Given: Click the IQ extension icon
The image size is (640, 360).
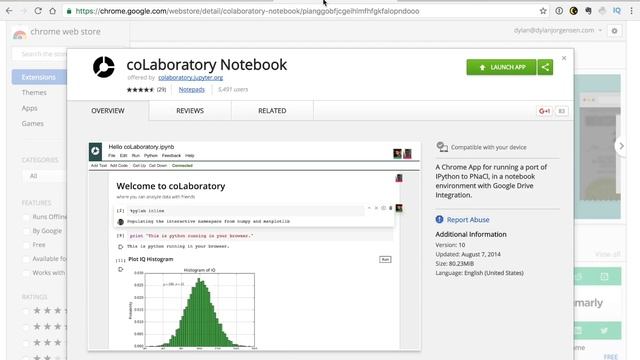Looking at the screenshot, I should coord(617,11).
